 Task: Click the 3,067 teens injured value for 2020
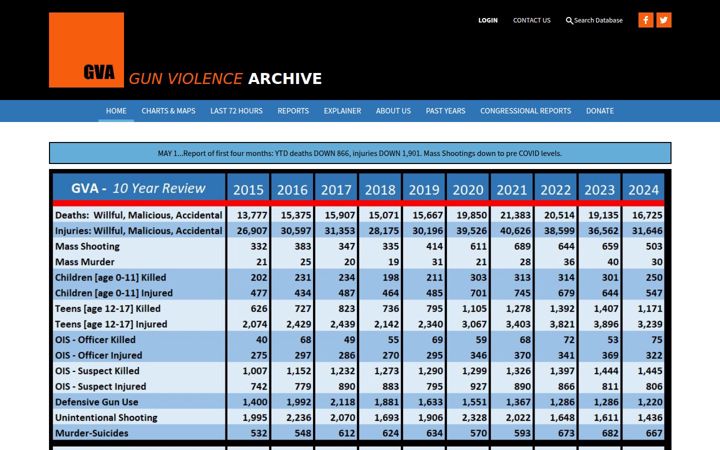pos(474,325)
